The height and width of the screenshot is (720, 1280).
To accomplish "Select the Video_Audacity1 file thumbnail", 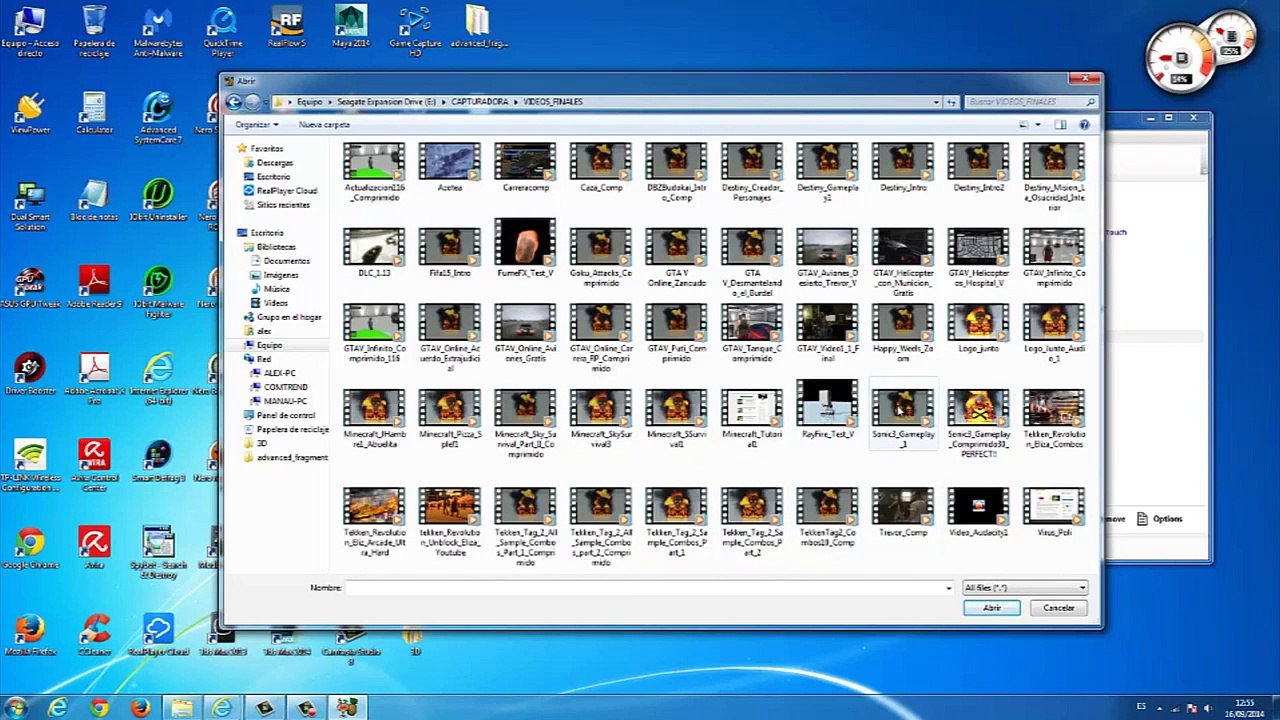I will 978,513.
